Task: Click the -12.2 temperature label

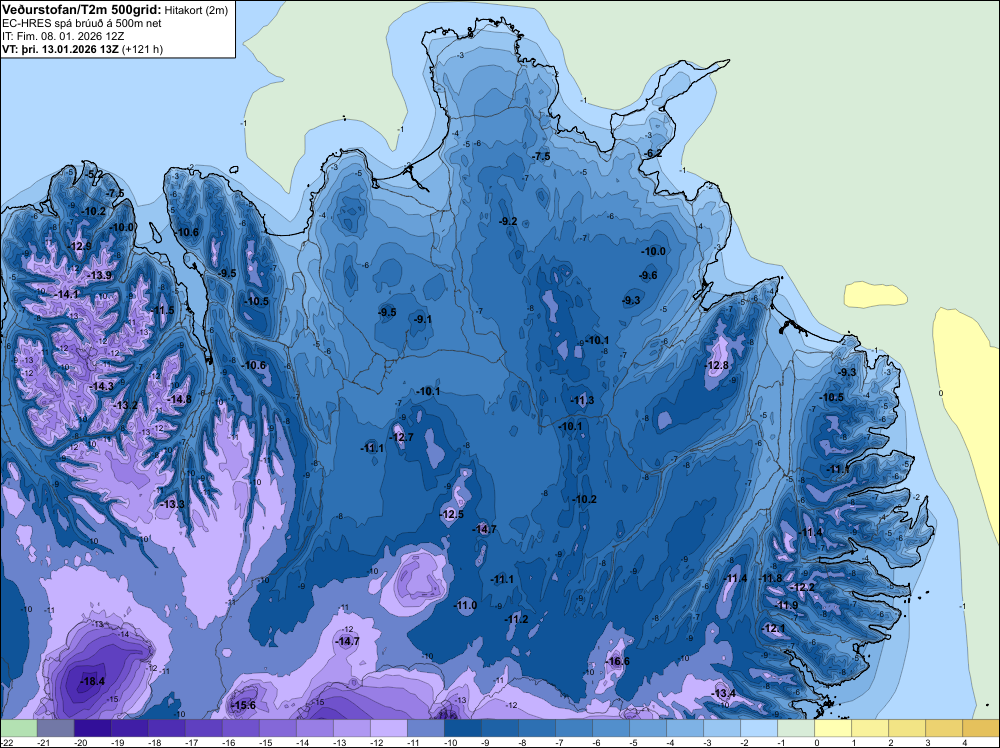Action: pos(802,587)
